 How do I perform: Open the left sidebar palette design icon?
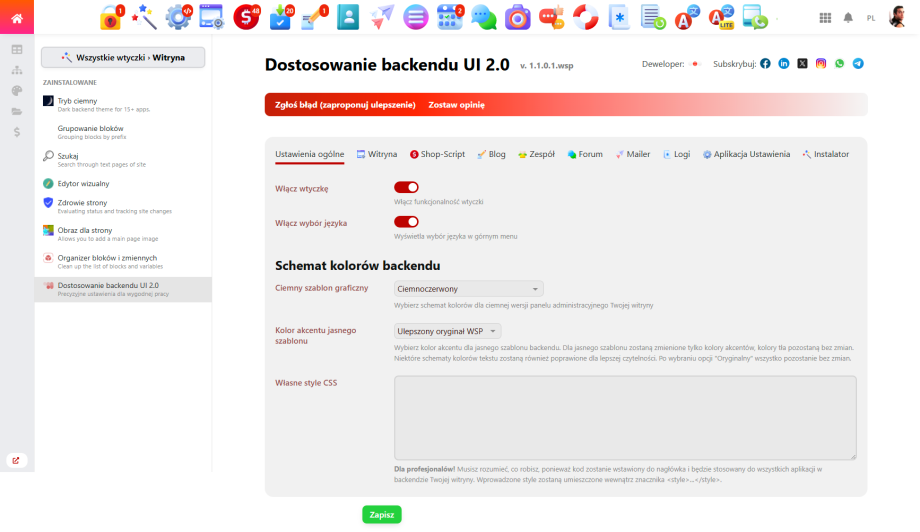17,91
